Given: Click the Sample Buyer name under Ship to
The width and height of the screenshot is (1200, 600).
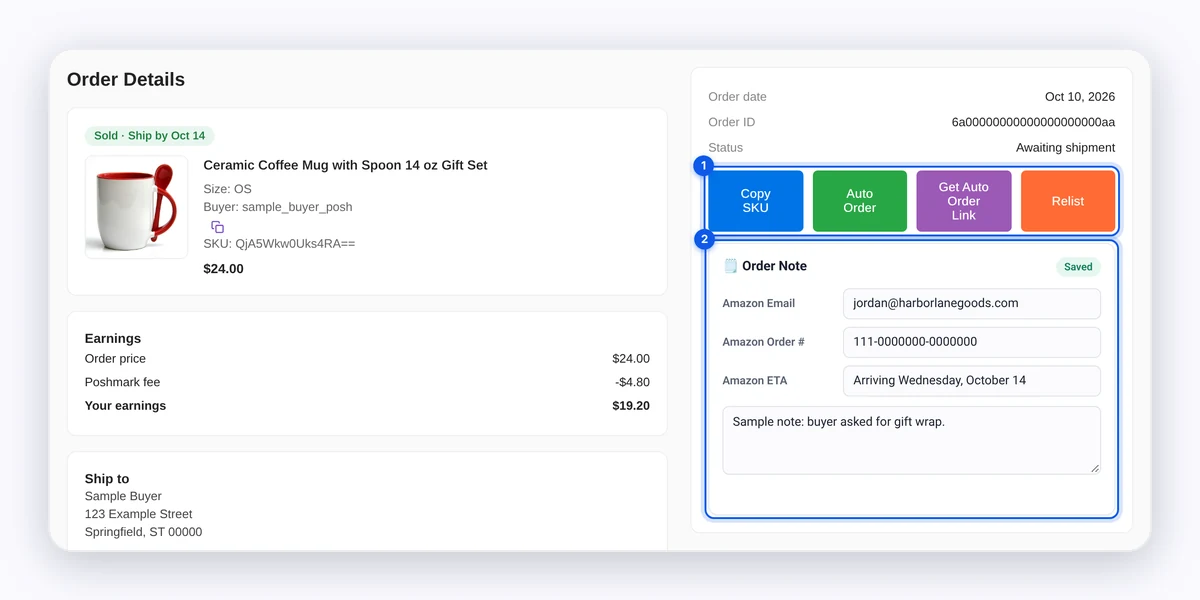Looking at the screenshot, I should click(123, 496).
